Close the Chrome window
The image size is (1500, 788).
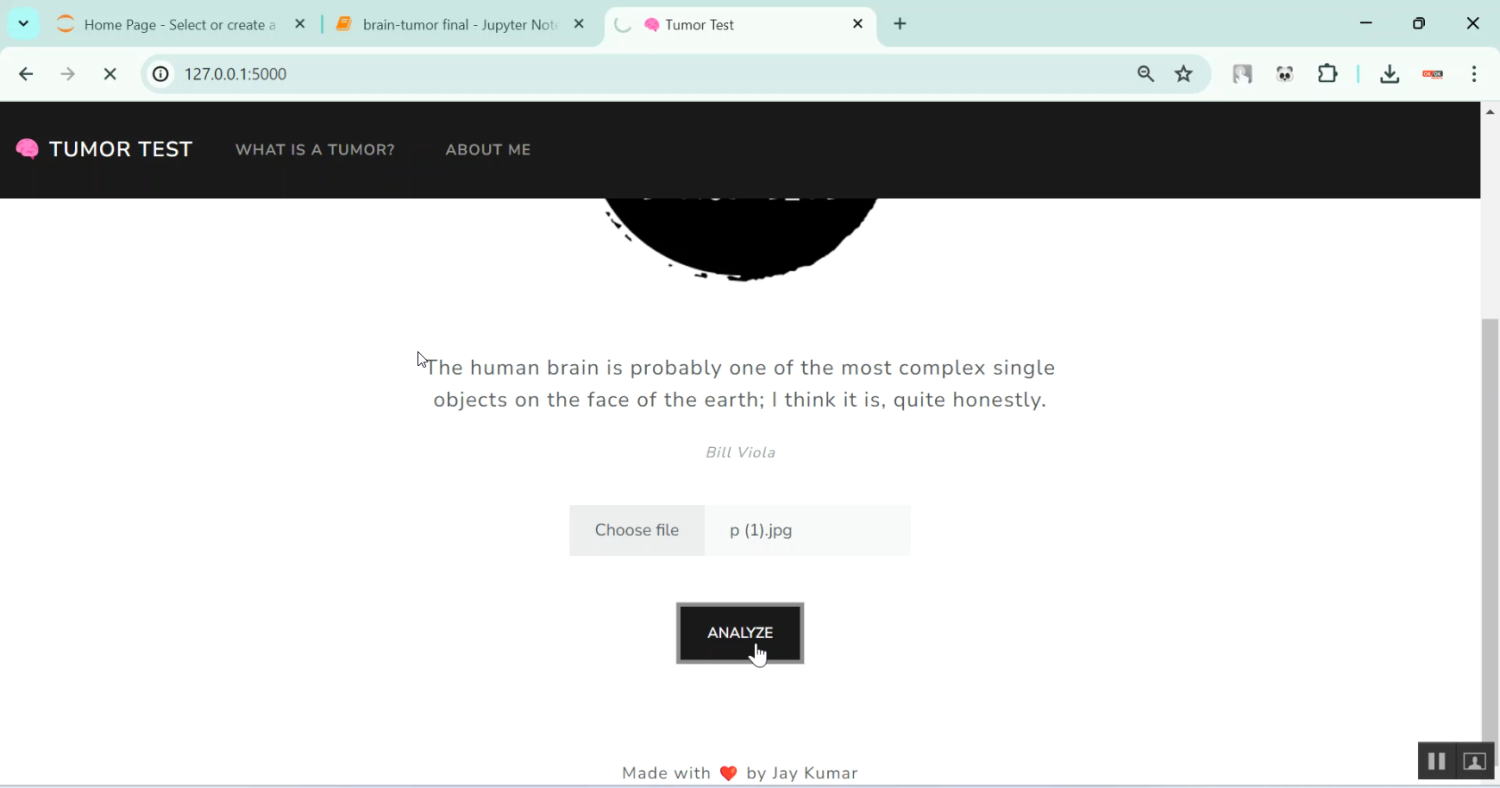[1473, 24]
